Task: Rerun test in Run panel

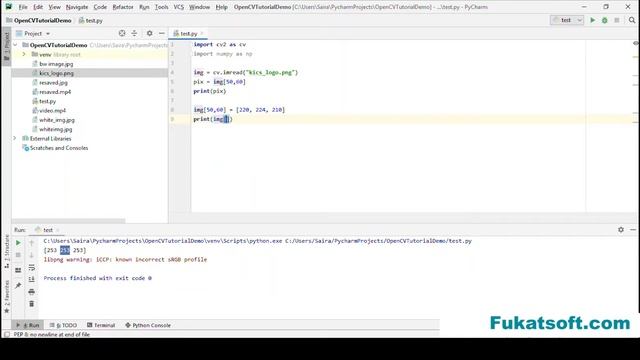Action: click(x=18, y=243)
